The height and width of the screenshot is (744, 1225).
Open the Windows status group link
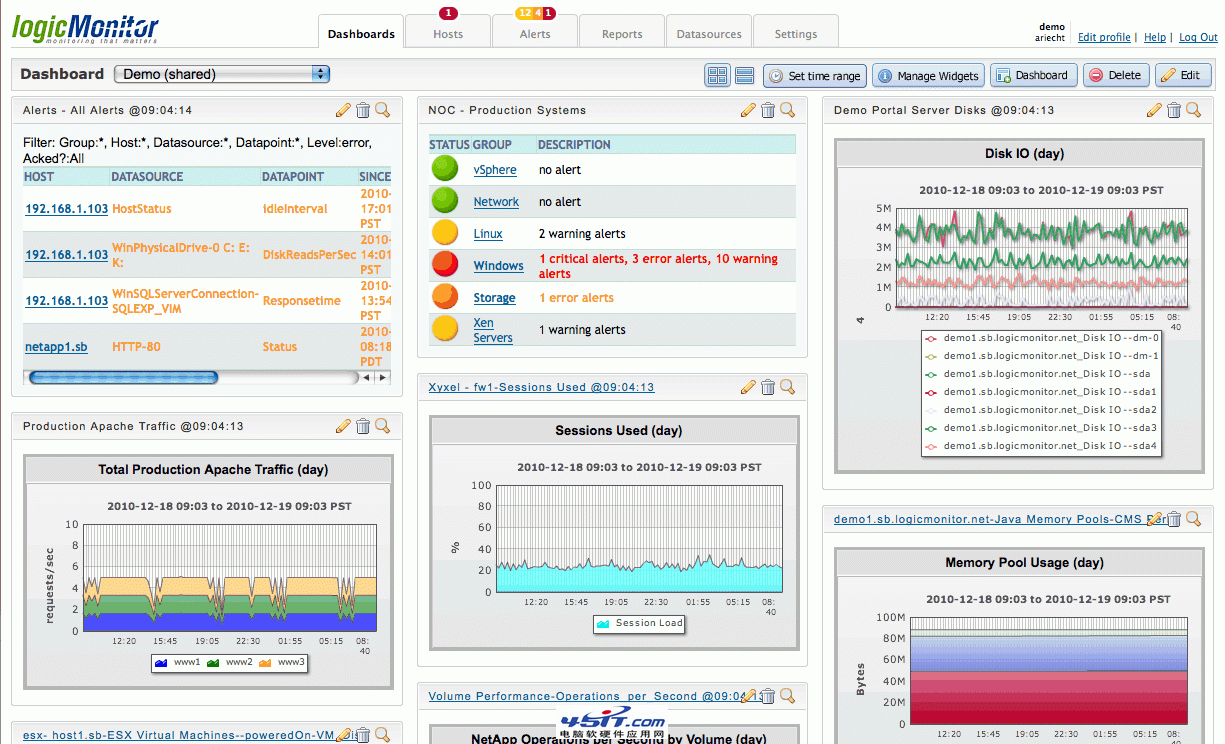point(498,266)
